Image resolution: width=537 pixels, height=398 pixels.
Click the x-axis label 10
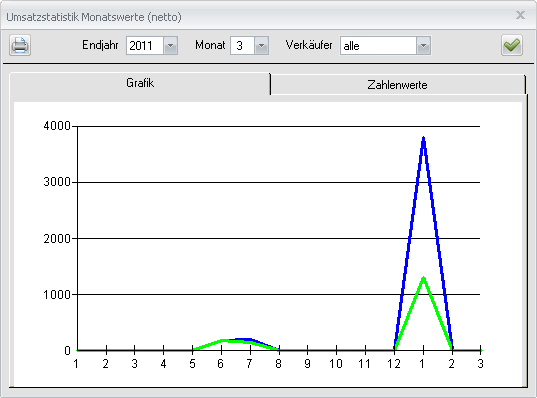point(336,363)
